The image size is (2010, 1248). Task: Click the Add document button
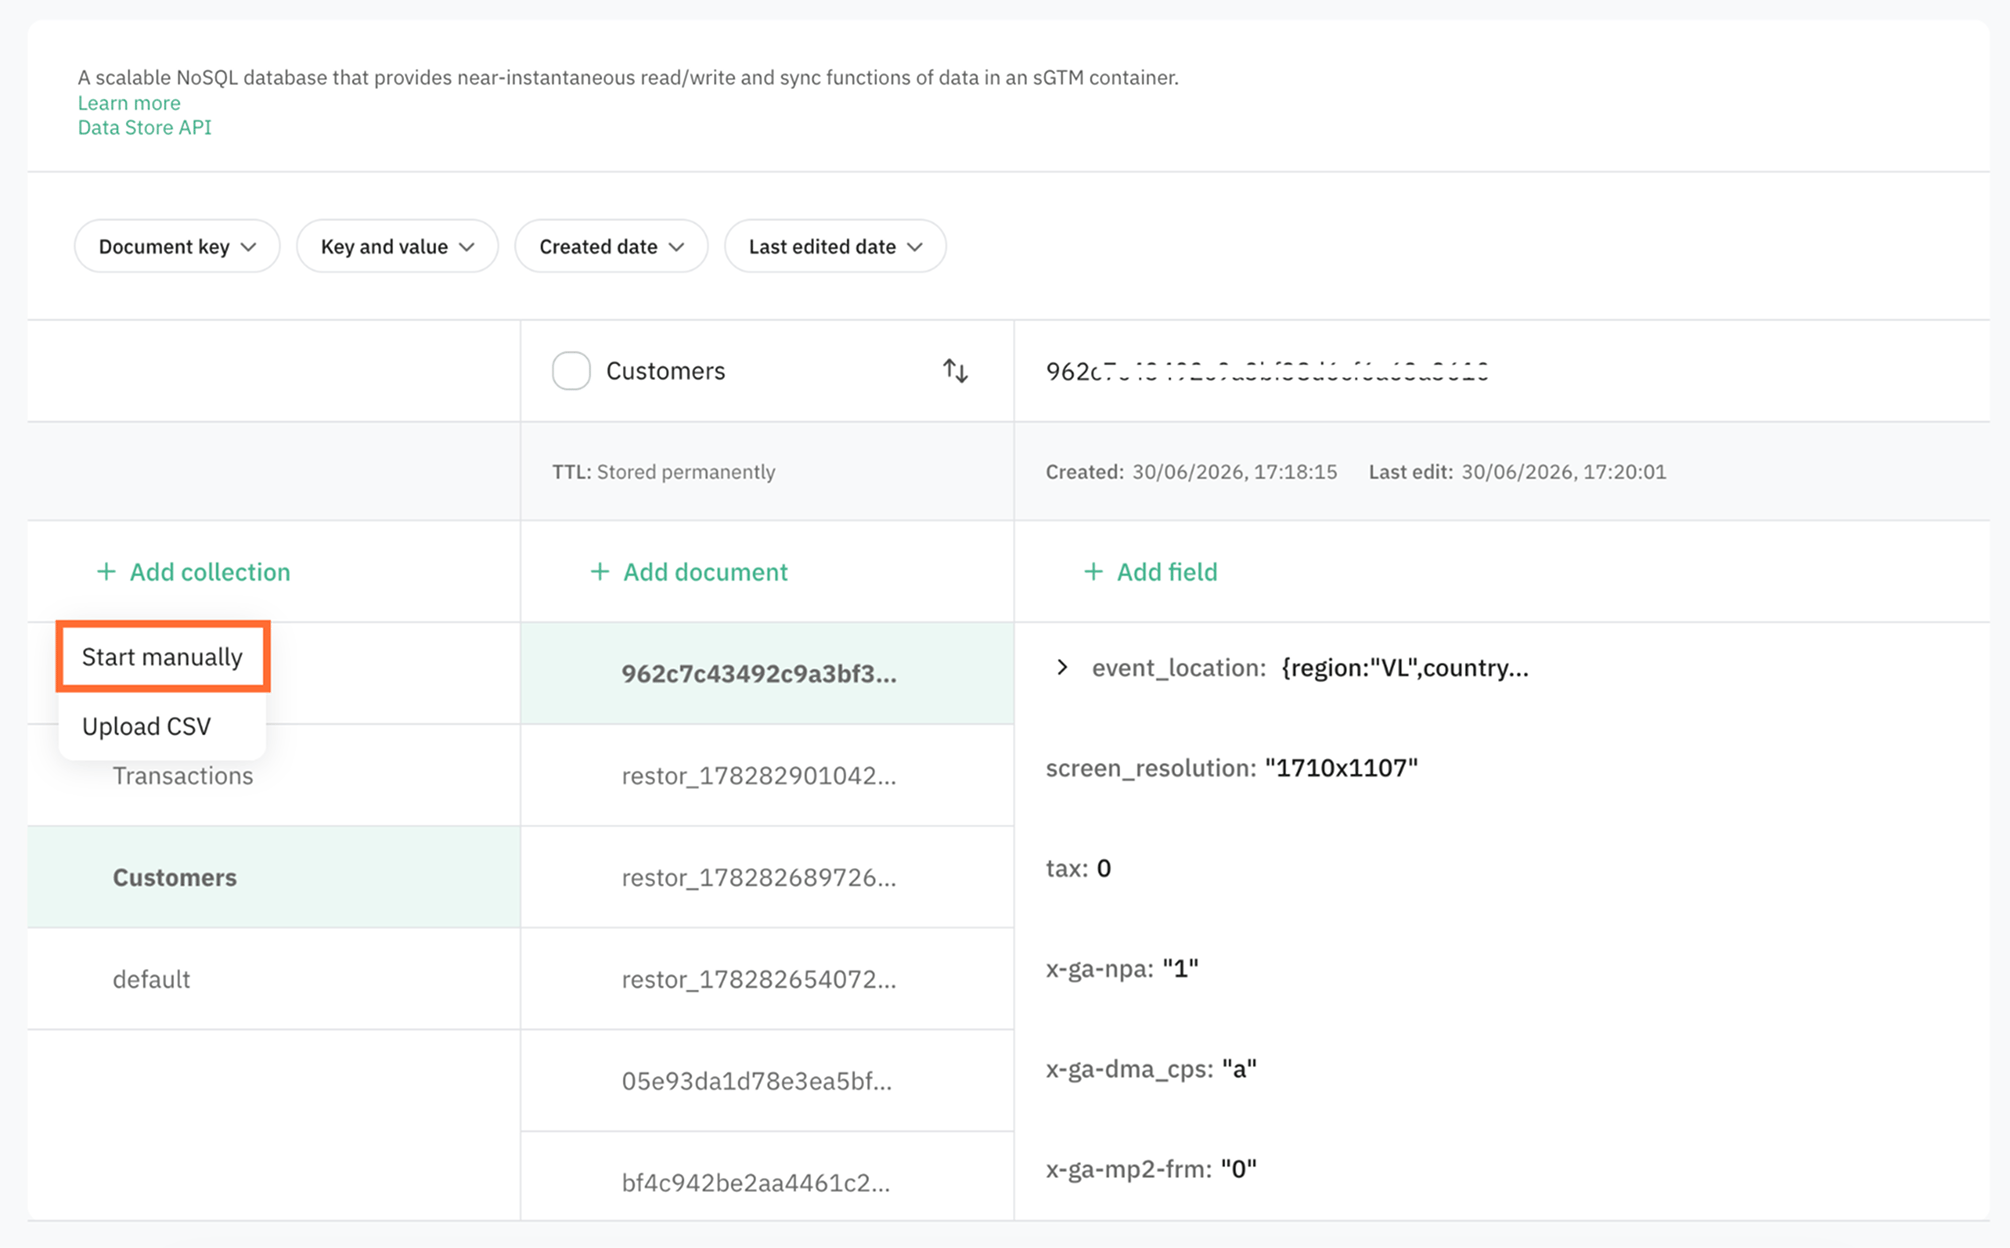click(688, 572)
